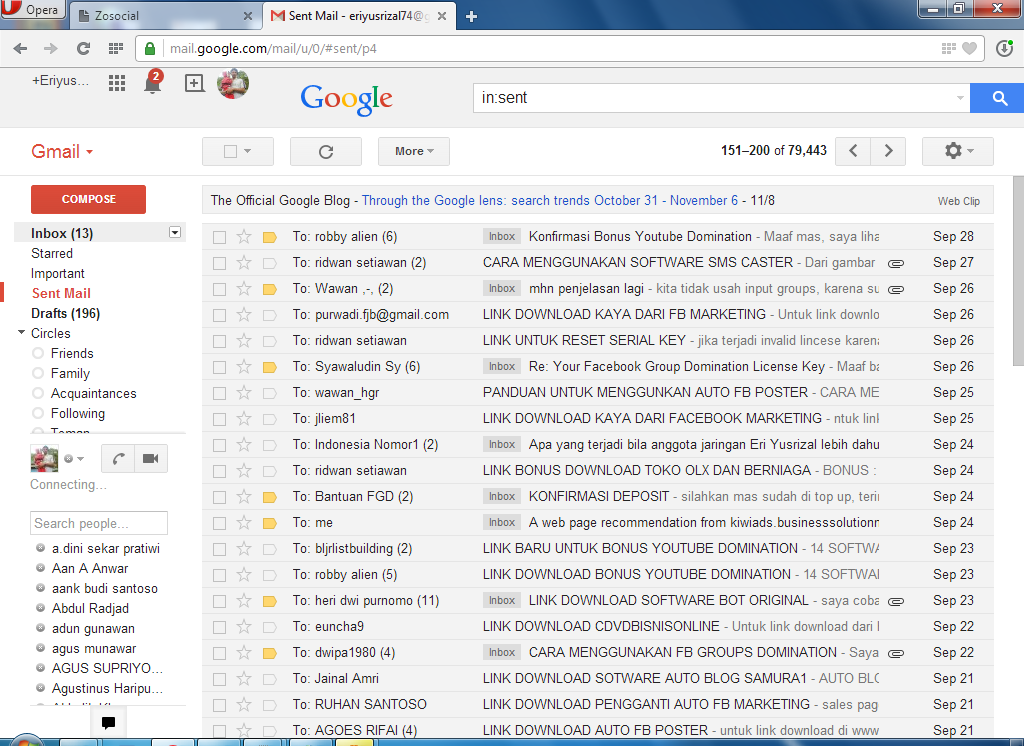
Task: Open the Google apps grid icon
Action: (x=117, y=83)
